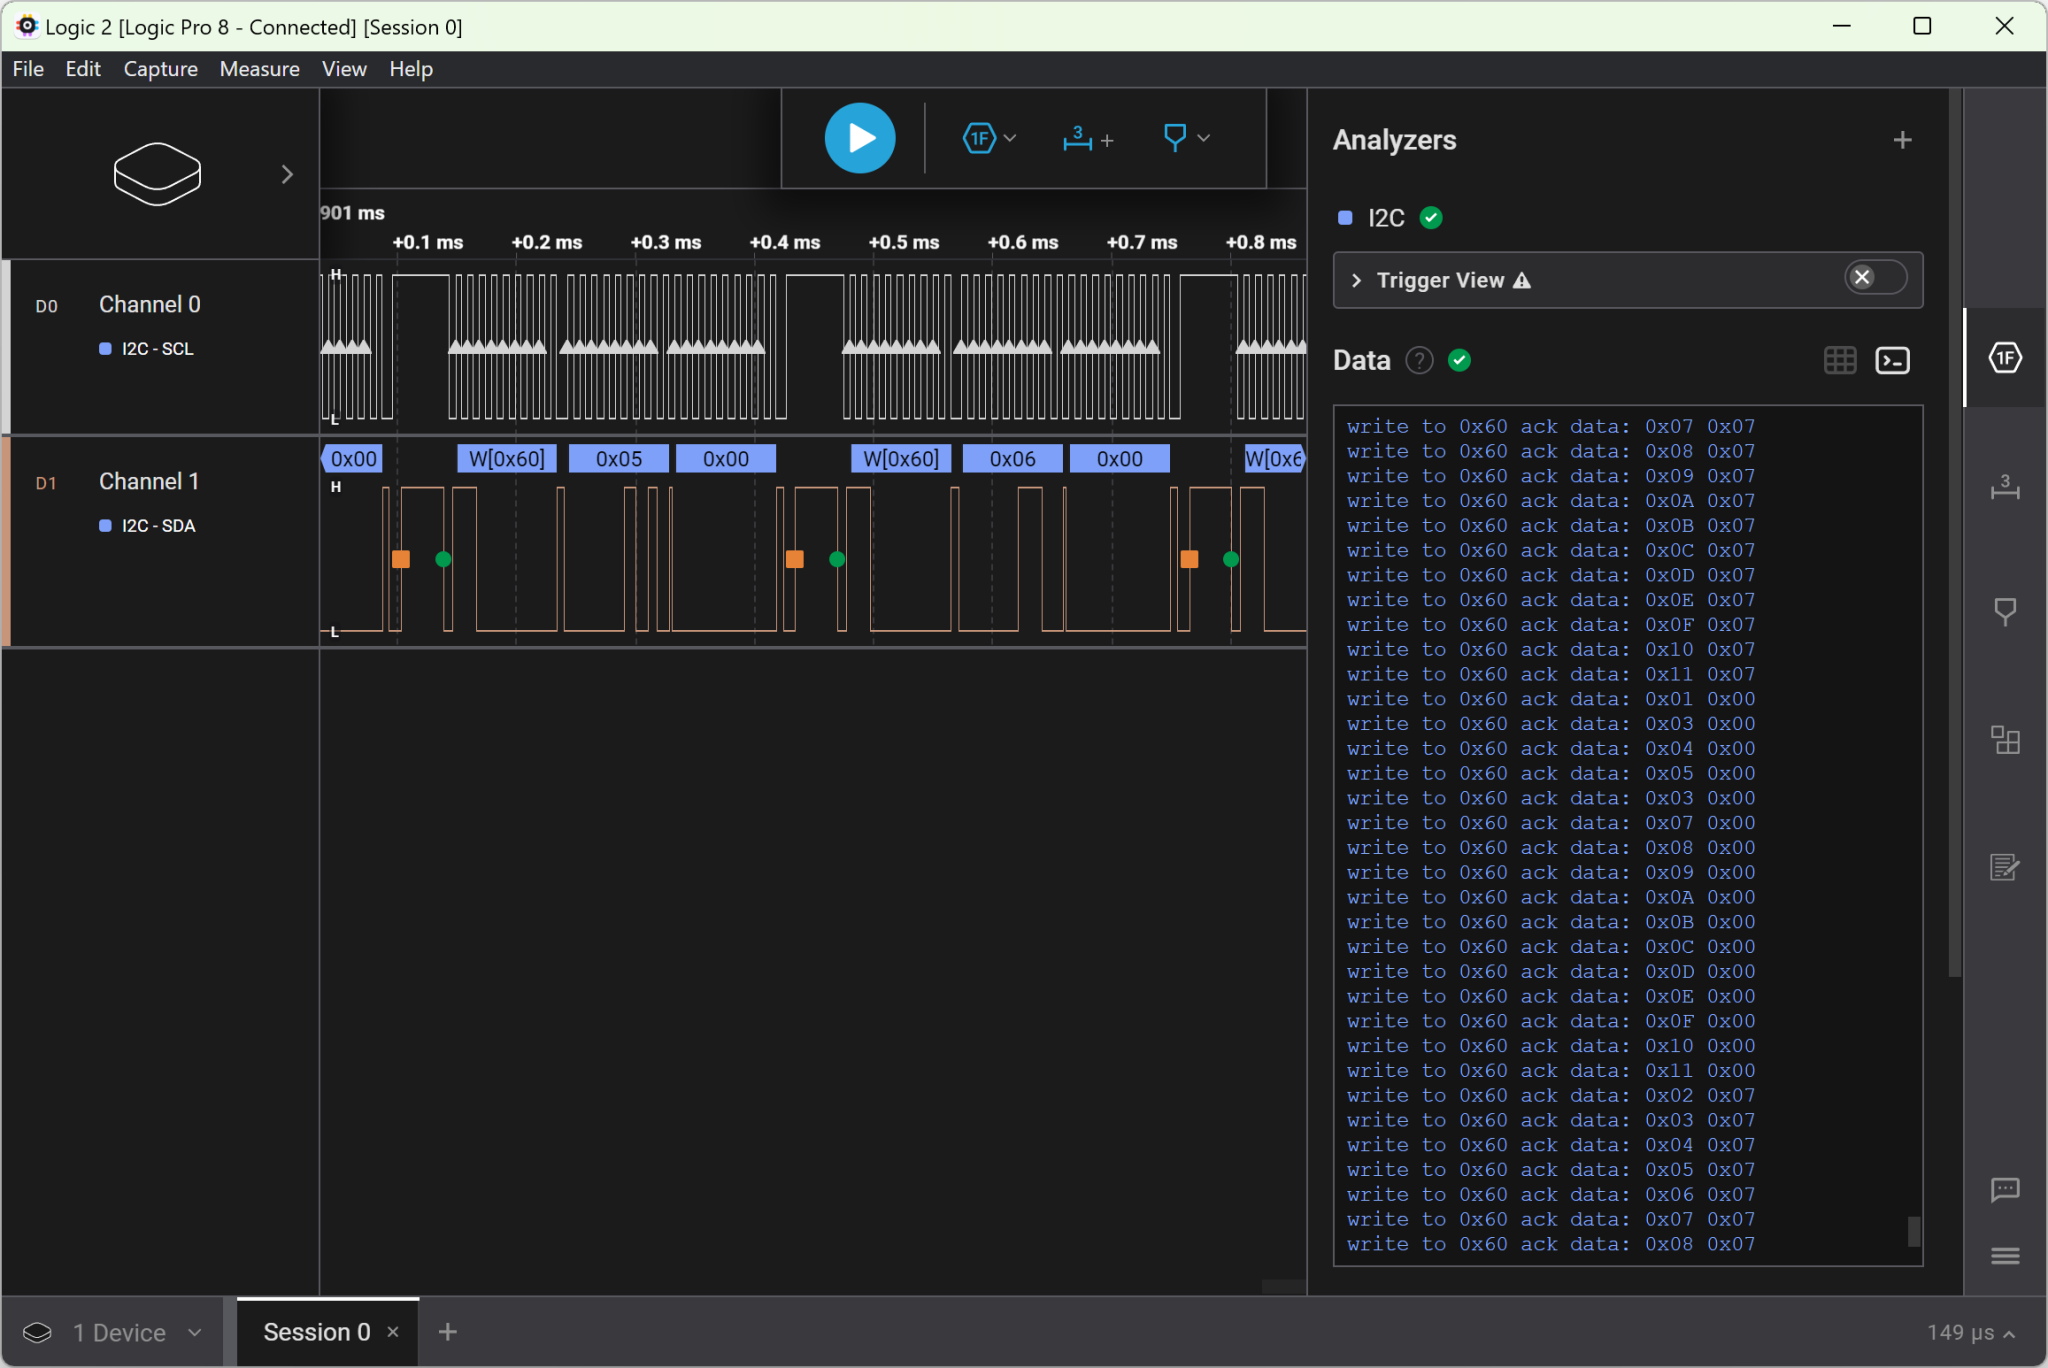Click the D0 channel identifier
This screenshot has height=1368, width=2048.
click(x=46, y=306)
